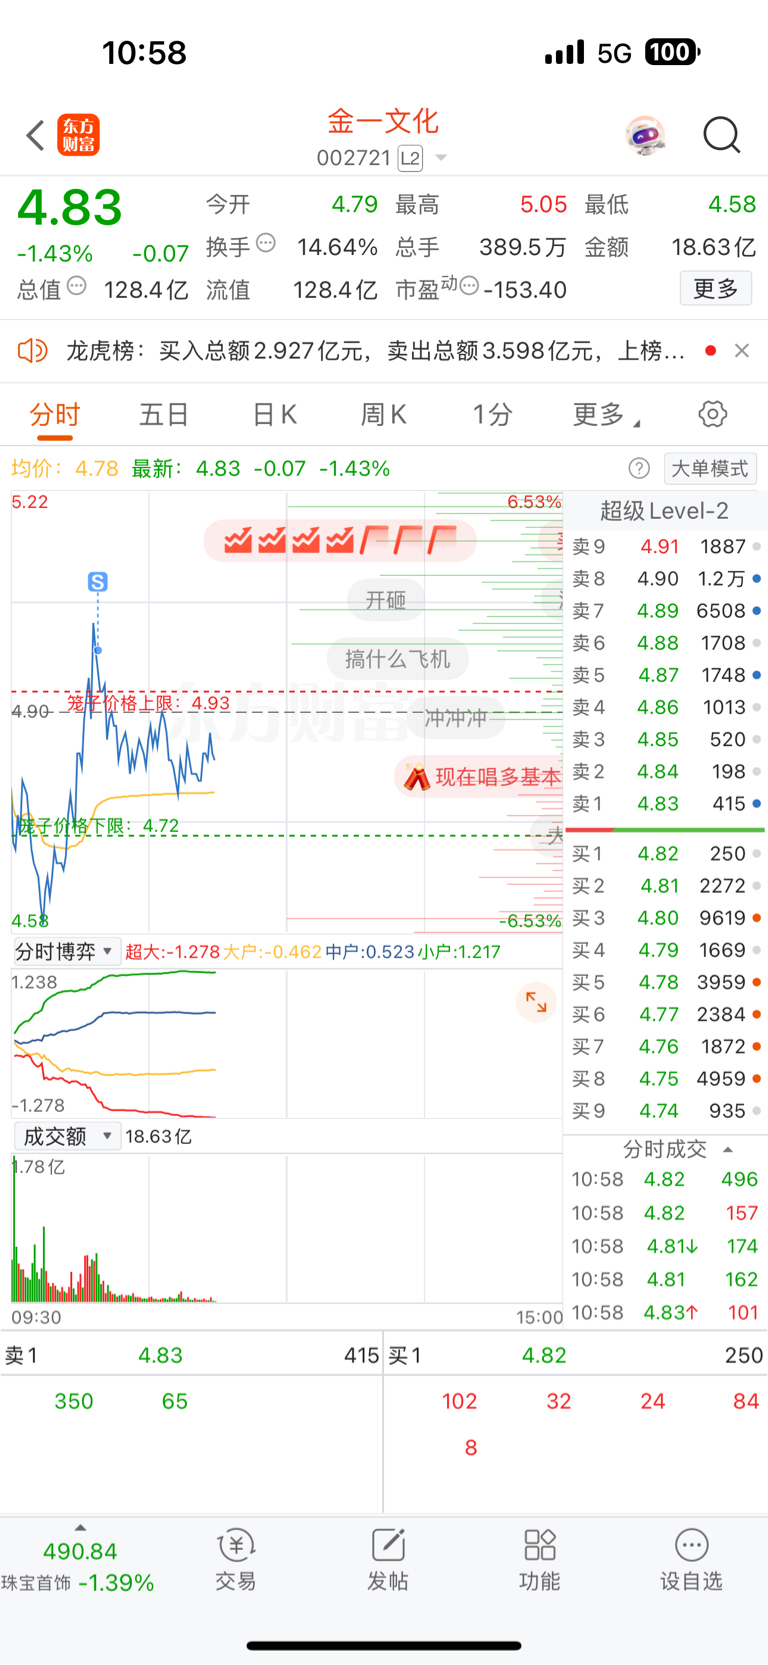The image size is (768, 1665).
Task: Open the 发帖 post icon
Action: coord(388,1560)
